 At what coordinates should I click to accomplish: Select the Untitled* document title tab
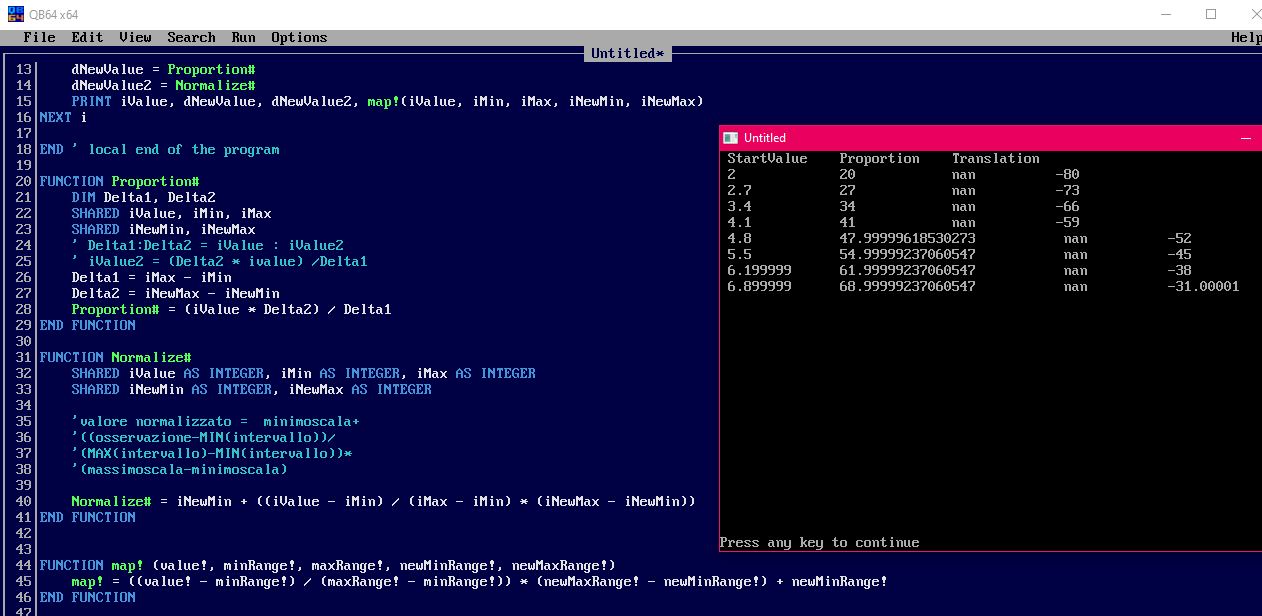tap(627, 53)
